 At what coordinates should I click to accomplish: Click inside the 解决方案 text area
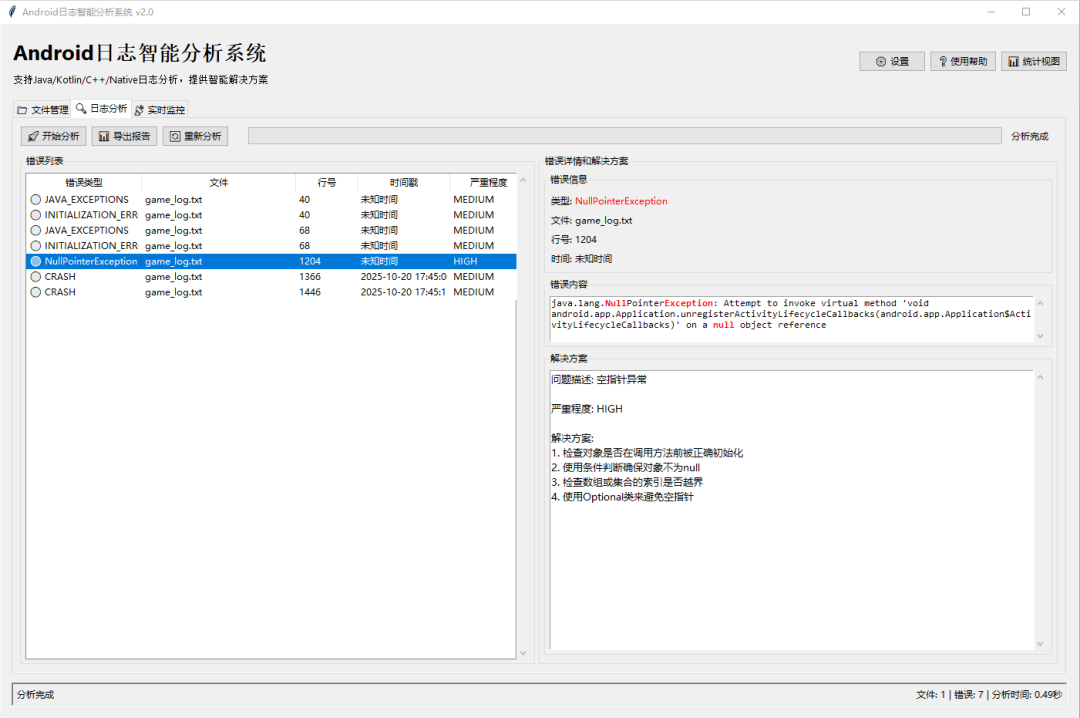click(x=792, y=510)
